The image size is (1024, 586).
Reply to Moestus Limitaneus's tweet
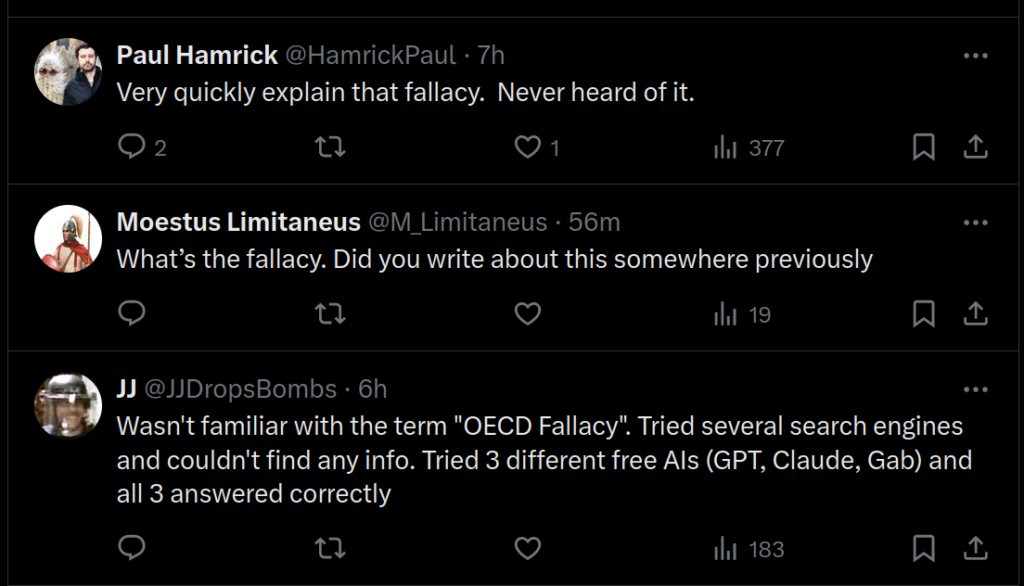tap(132, 315)
